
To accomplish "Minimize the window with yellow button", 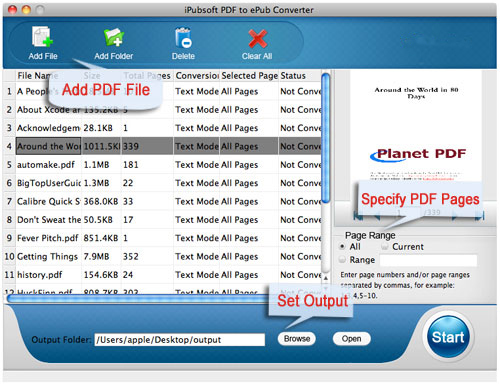I will [x=26, y=10].
